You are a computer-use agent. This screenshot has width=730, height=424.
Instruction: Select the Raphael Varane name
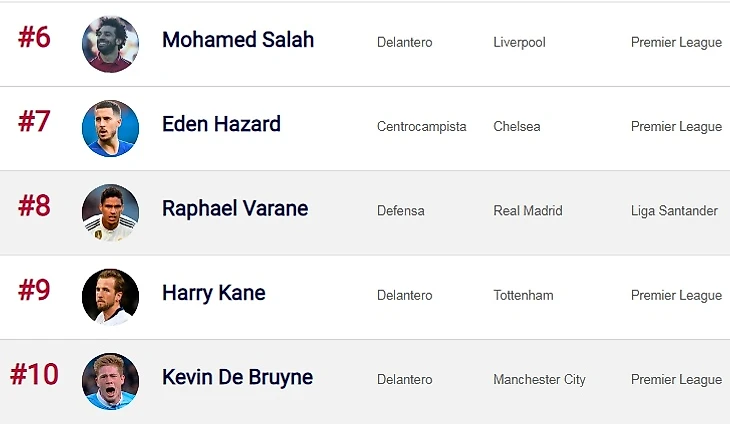click(x=235, y=209)
